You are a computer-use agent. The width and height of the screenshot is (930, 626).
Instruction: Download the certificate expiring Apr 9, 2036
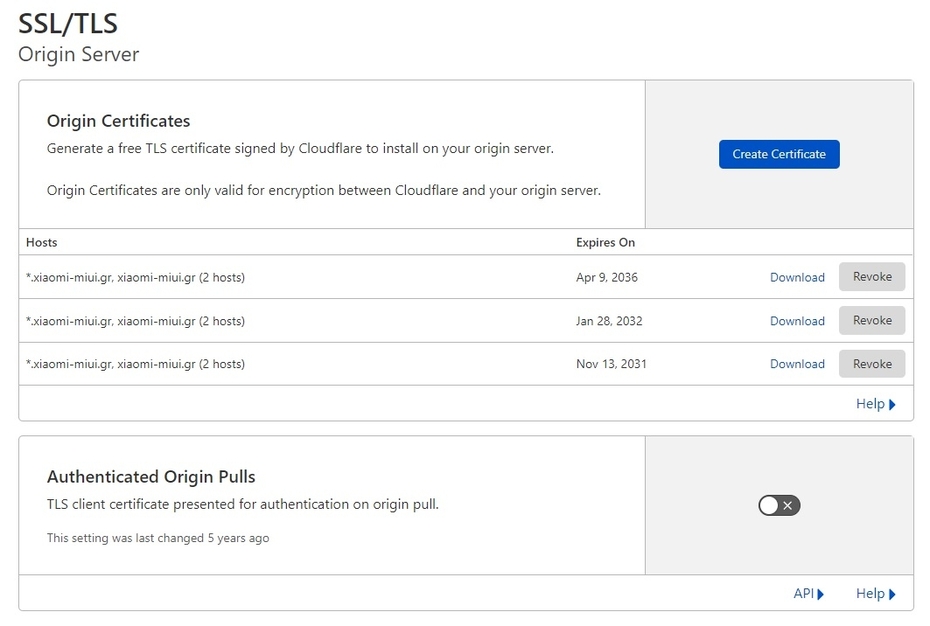pyautogui.click(x=797, y=277)
